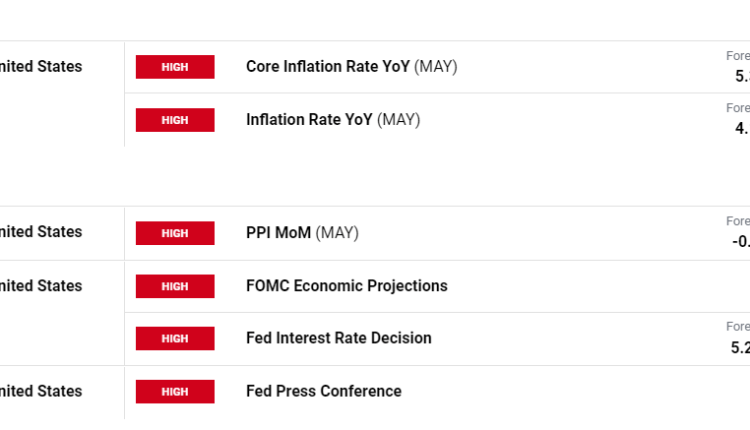Click the HIGH badge beside Inflation Rate YoY

175,120
